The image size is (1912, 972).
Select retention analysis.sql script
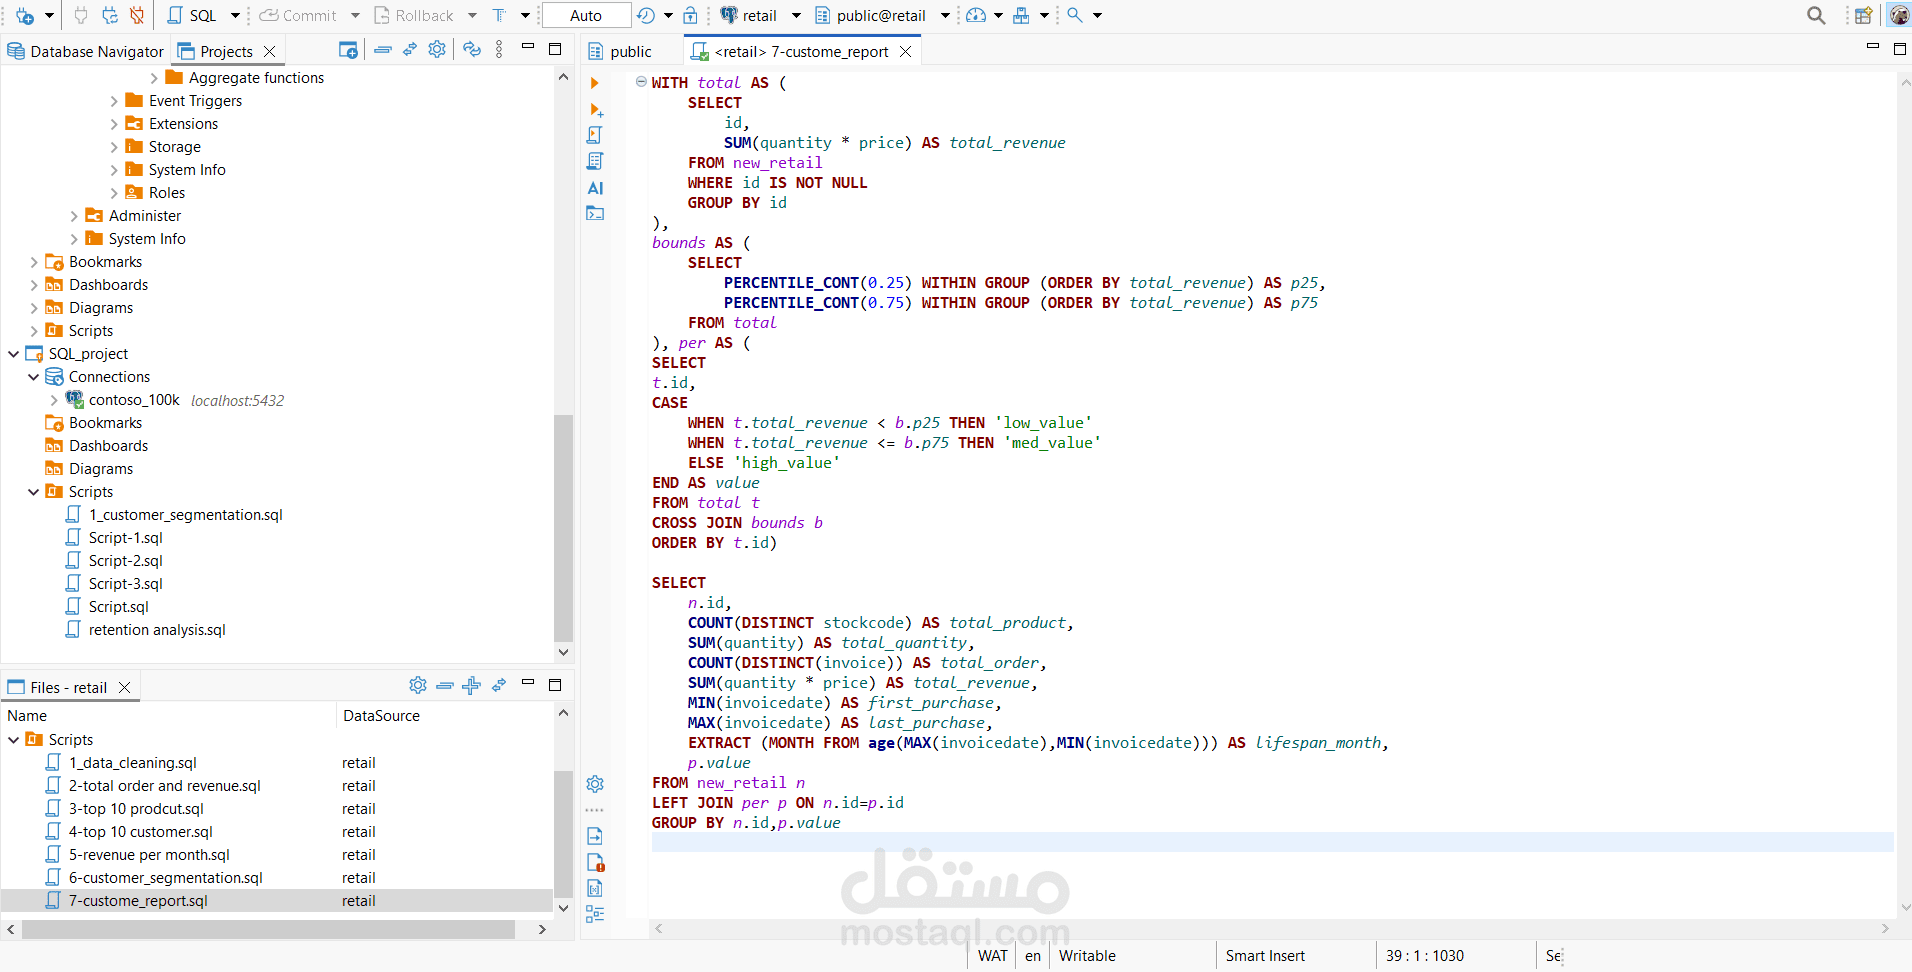157,630
